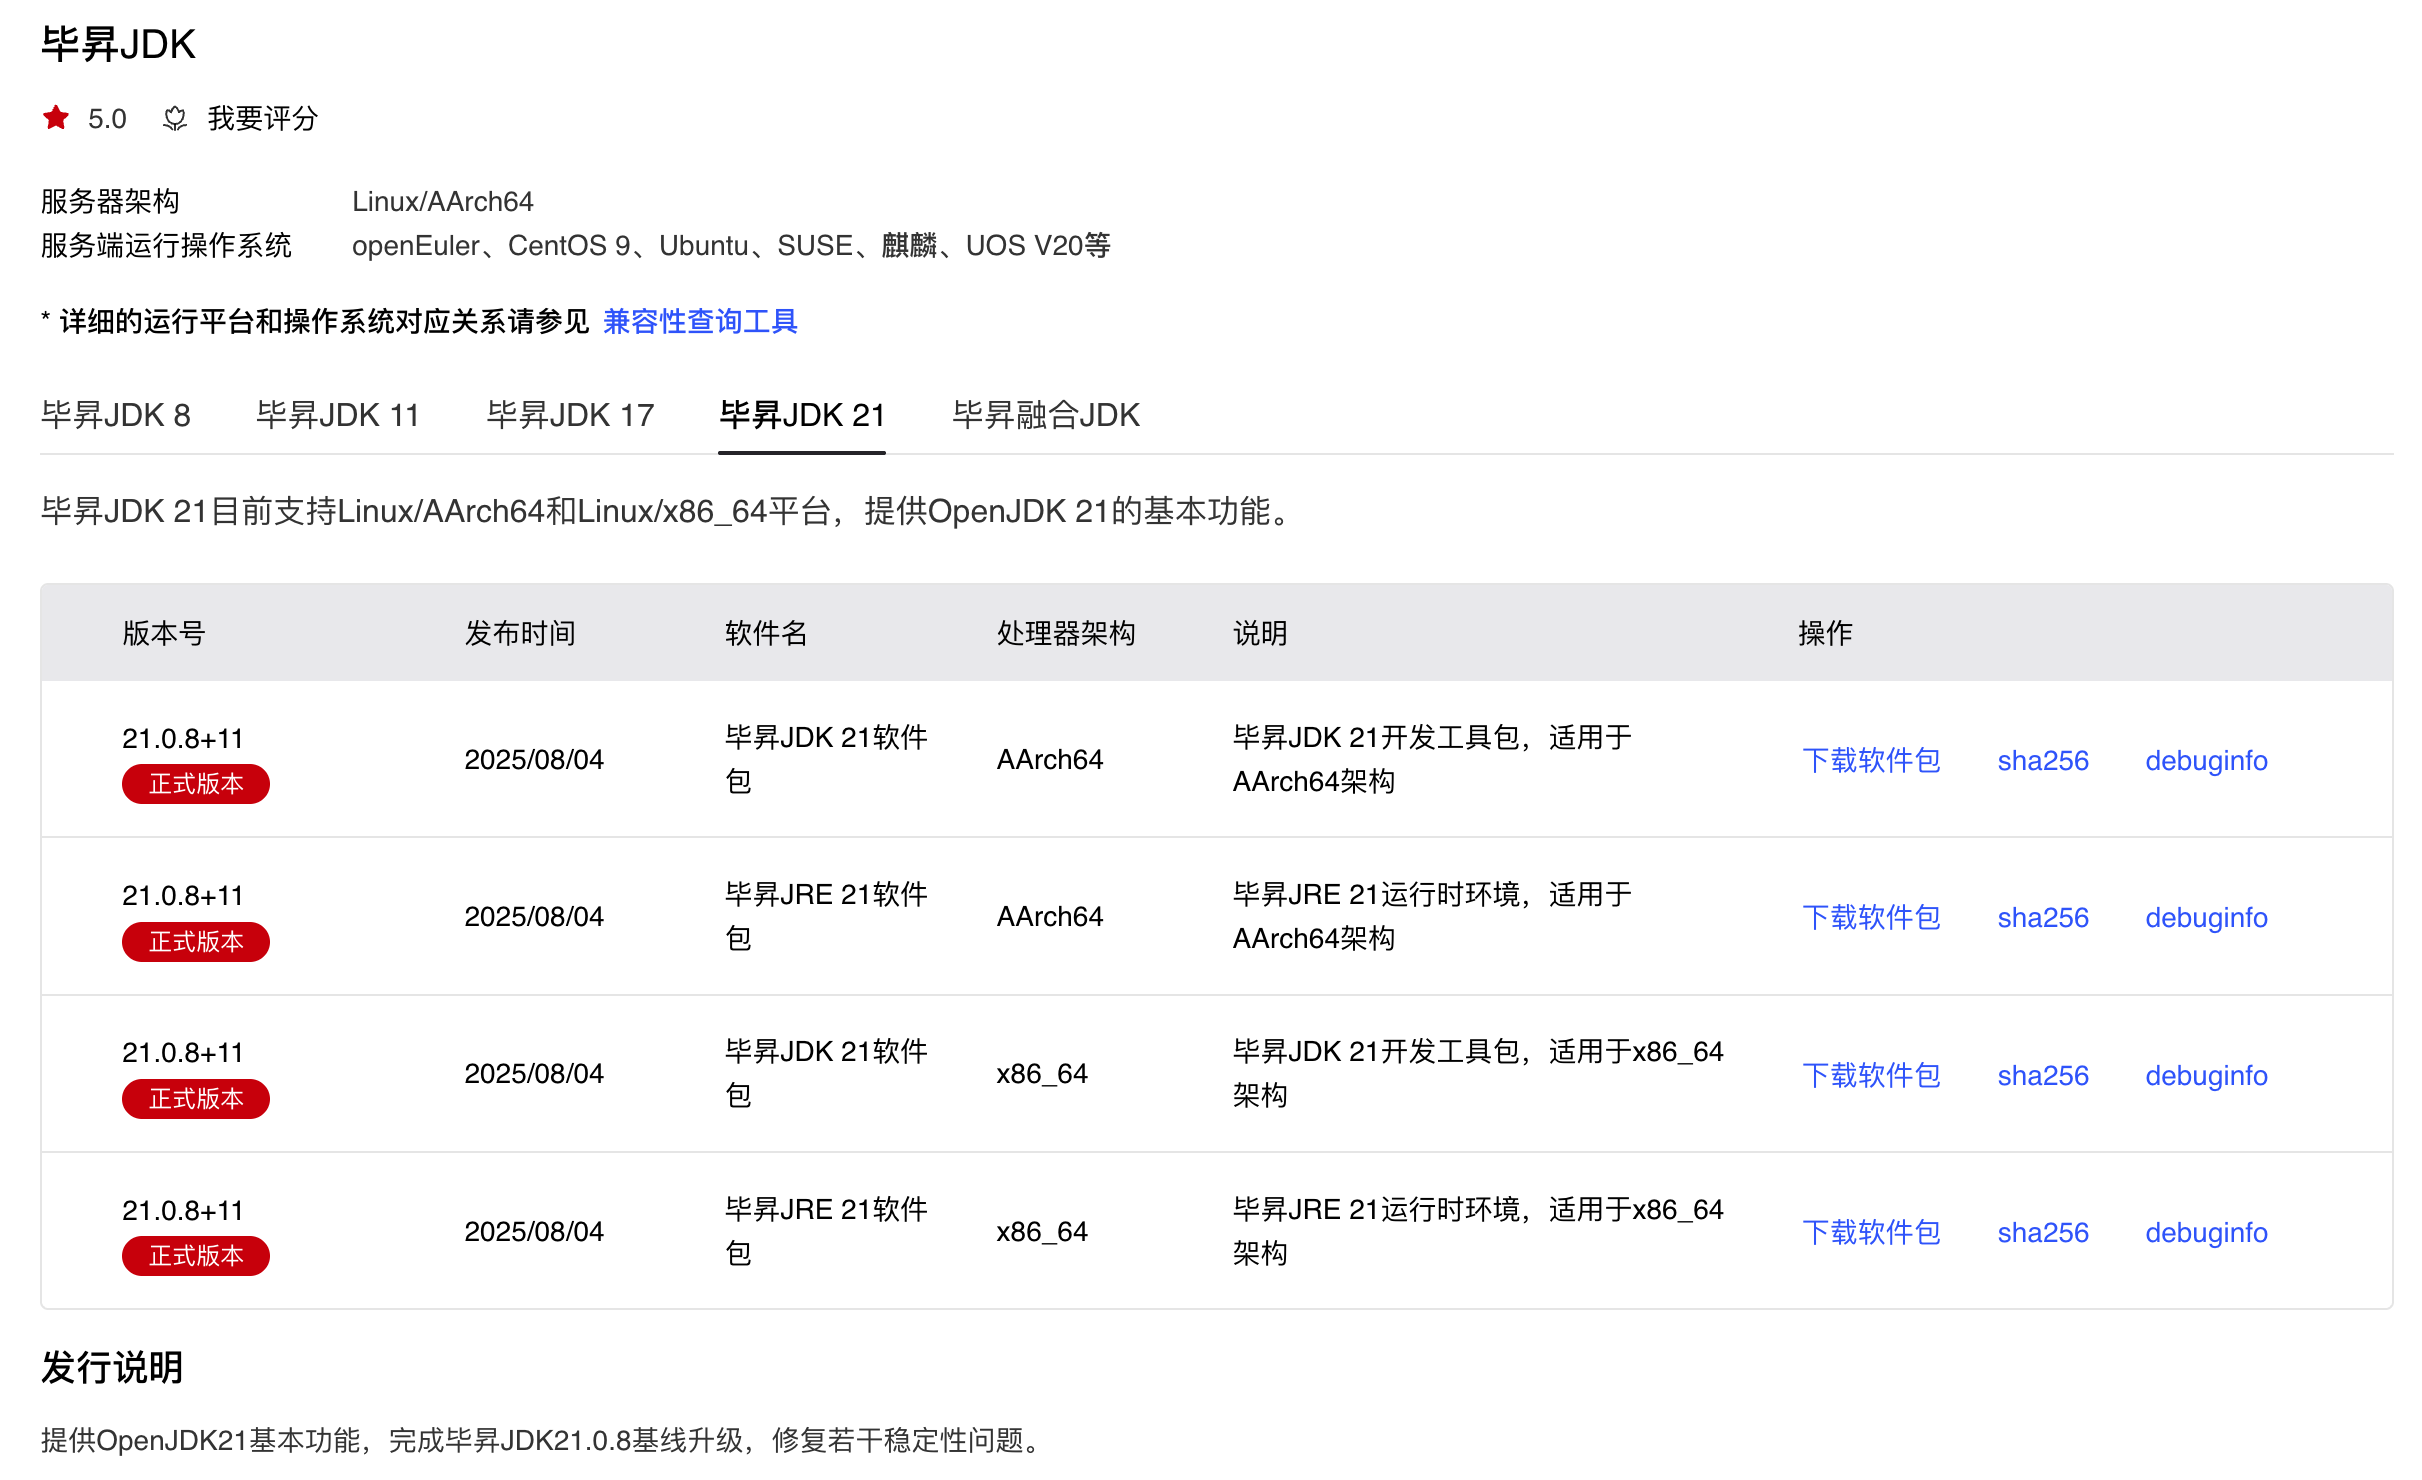Select the 毕昇JDK 17 tab
This screenshot has width=2422, height=1480.
pos(570,415)
